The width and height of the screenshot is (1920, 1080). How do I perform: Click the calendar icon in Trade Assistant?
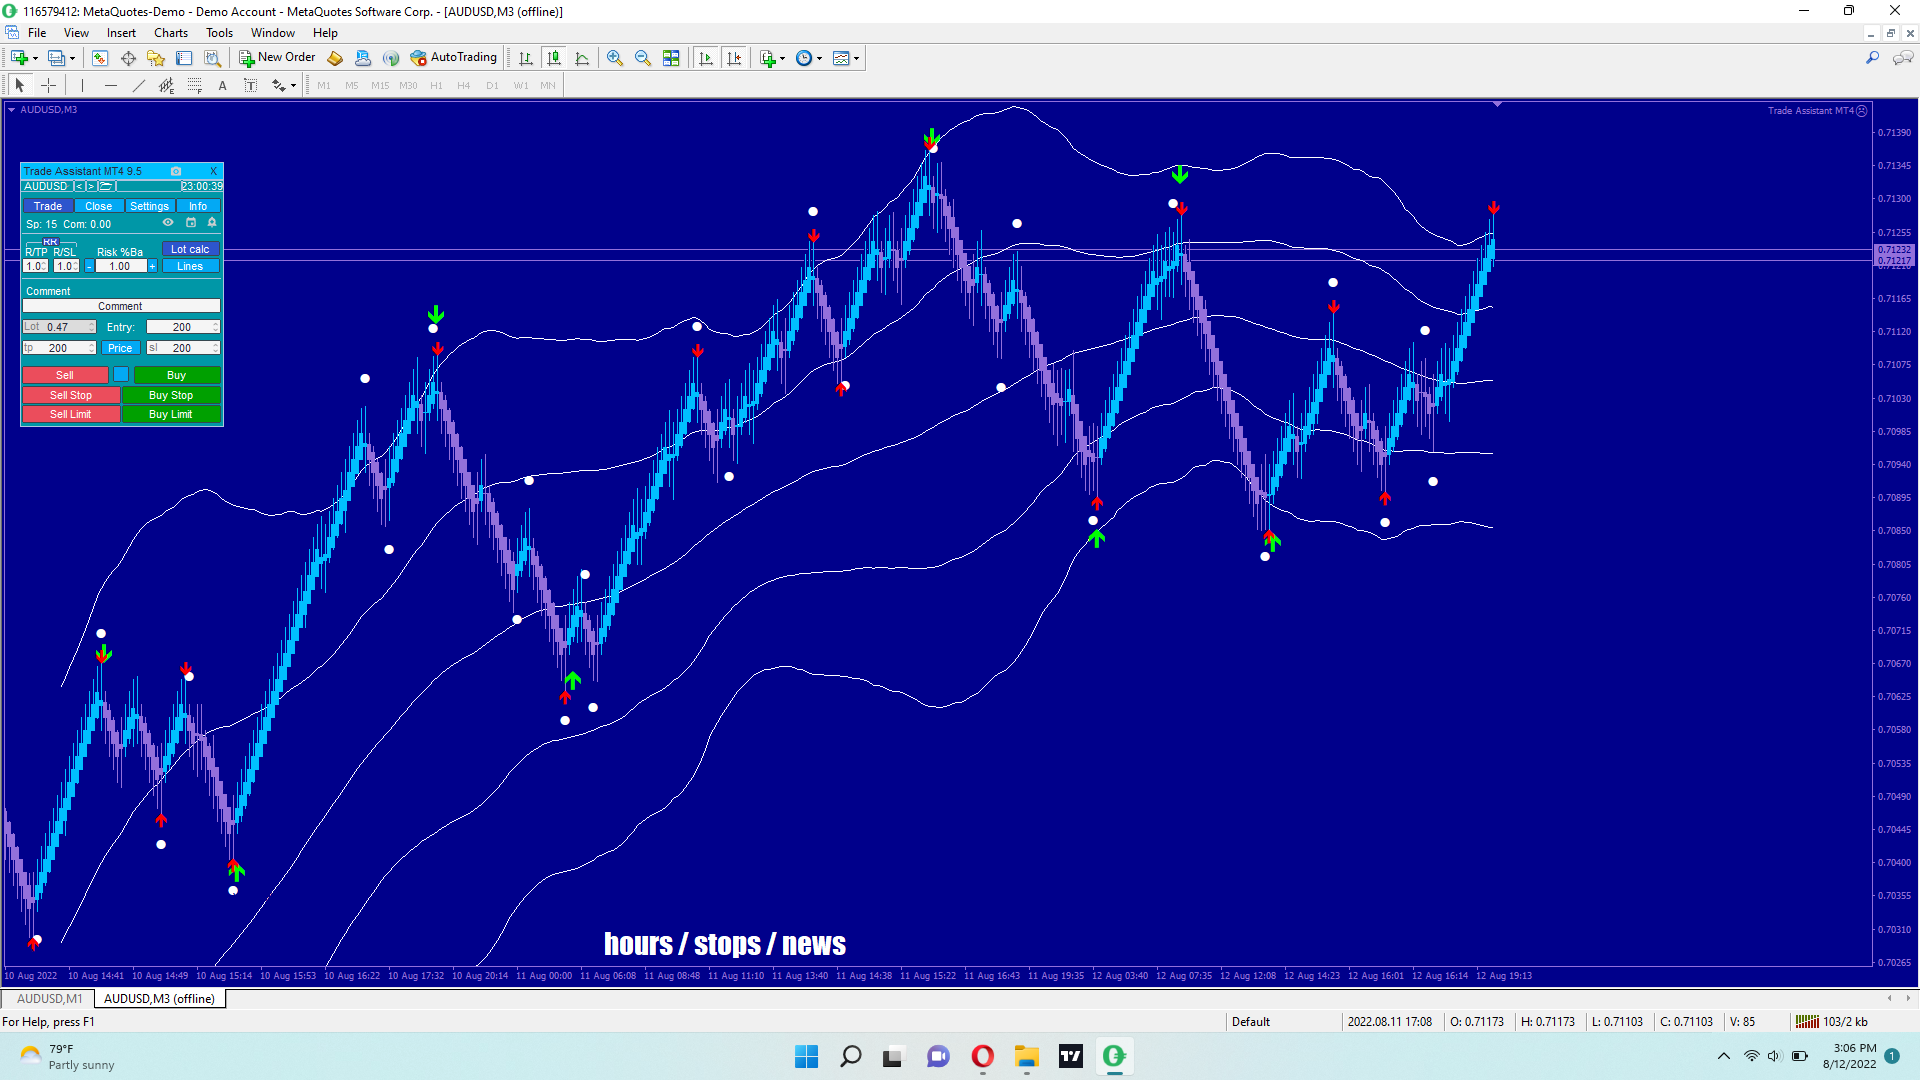(190, 223)
